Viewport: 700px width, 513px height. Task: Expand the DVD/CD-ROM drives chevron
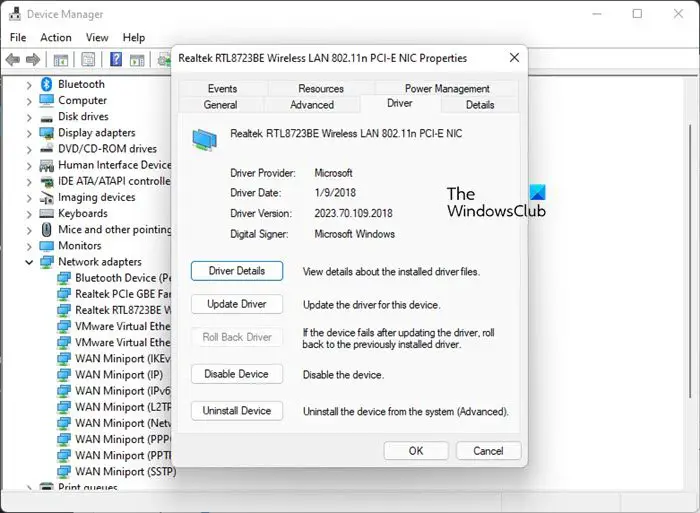[29, 149]
